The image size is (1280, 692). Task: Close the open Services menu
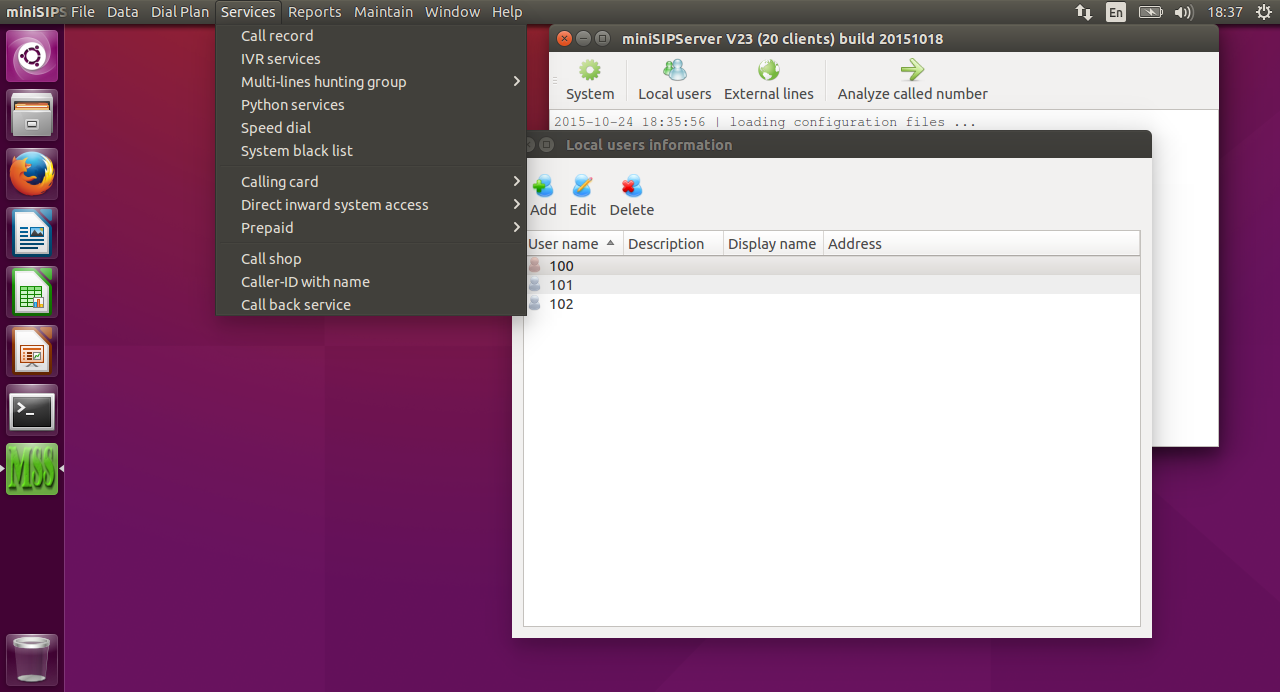point(248,12)
